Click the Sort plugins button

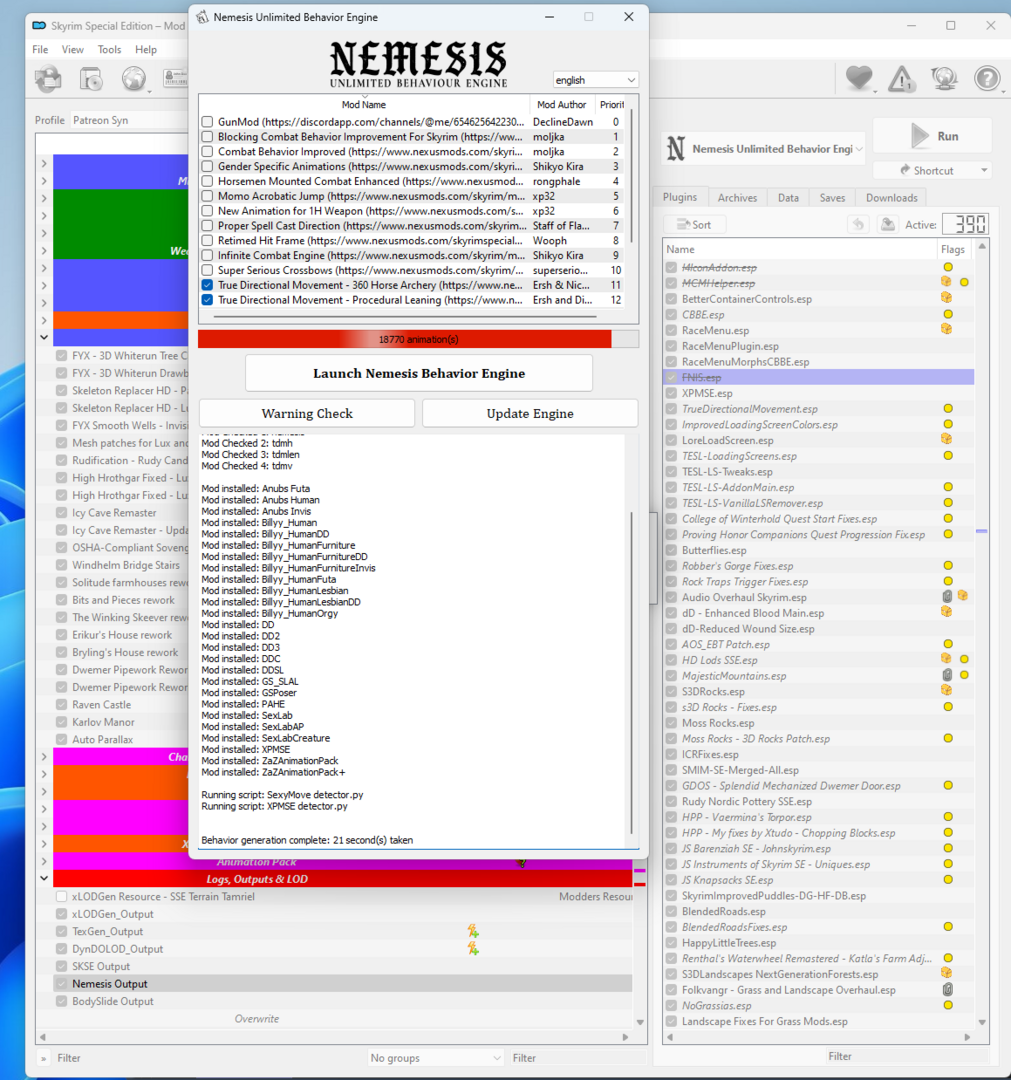(x=694, y=225)
